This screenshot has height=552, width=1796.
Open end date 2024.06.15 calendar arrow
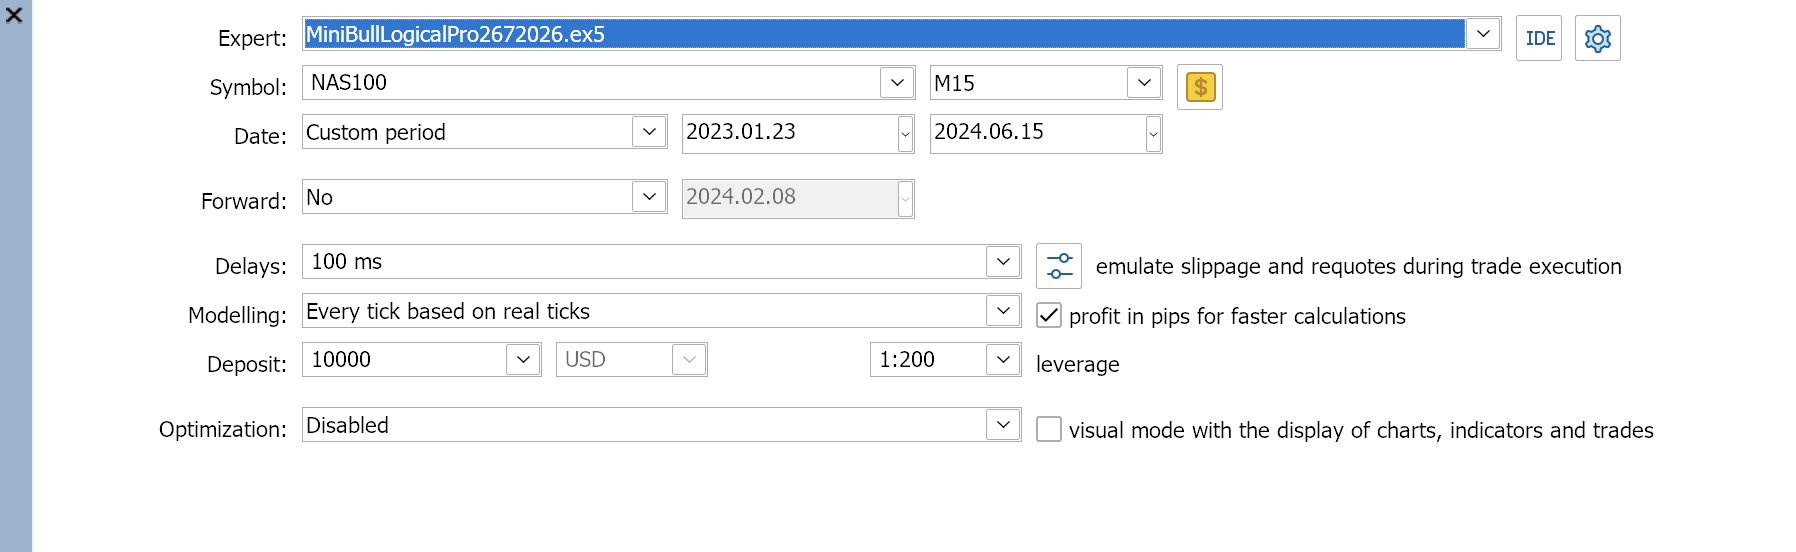[1153, 134]
